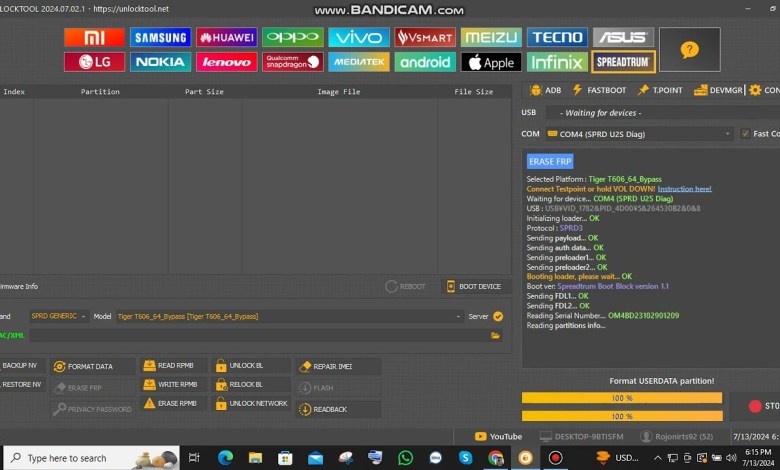Click the YouTube icon in status bar
This screenshot has height=470, width=780.
498,436
